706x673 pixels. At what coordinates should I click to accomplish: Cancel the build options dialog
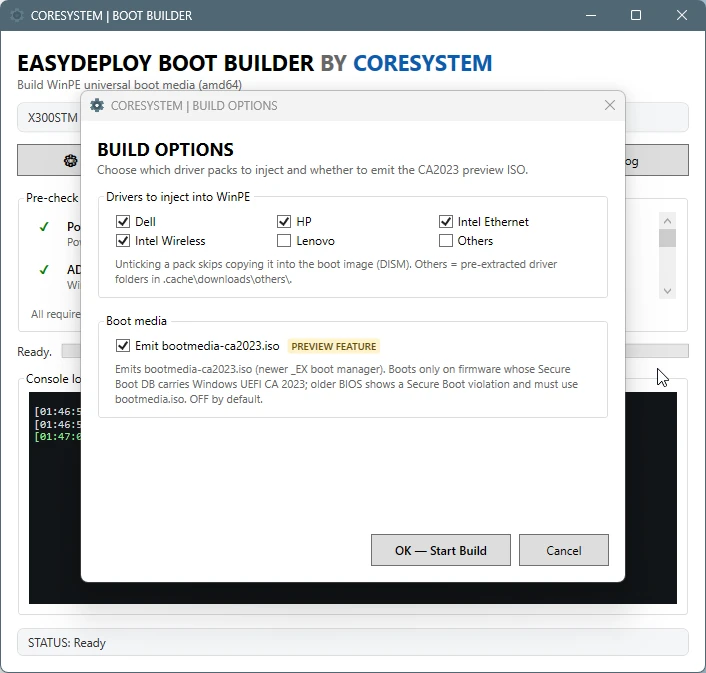click(564, 550)
